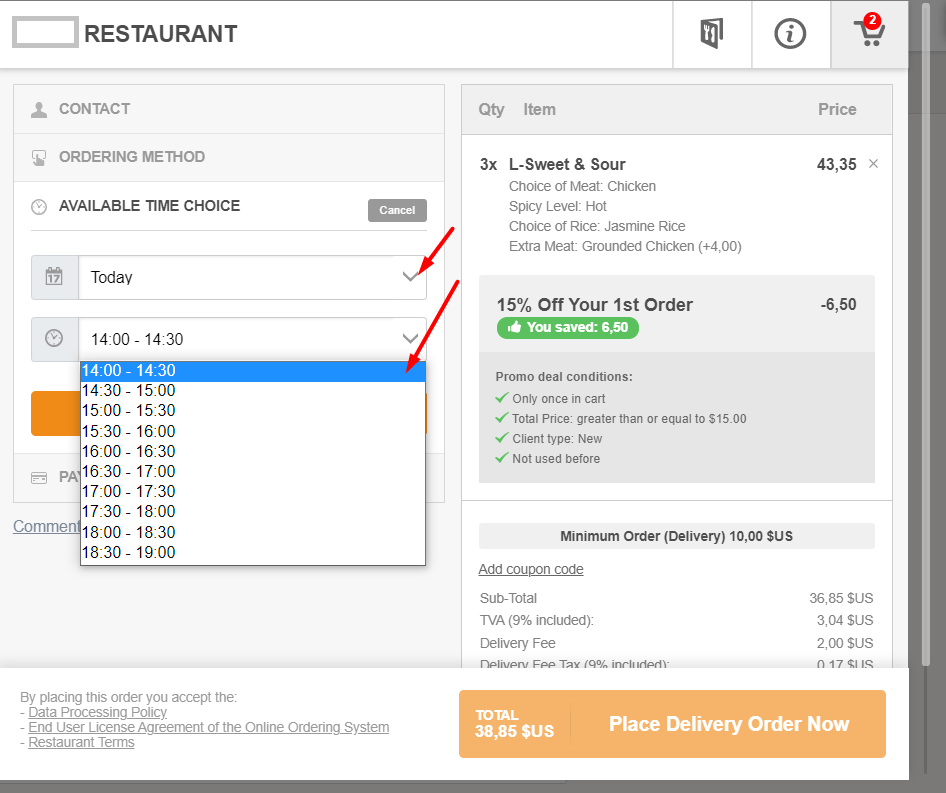Select the 14:00 - 14:30 time slot option

(253, 371)
